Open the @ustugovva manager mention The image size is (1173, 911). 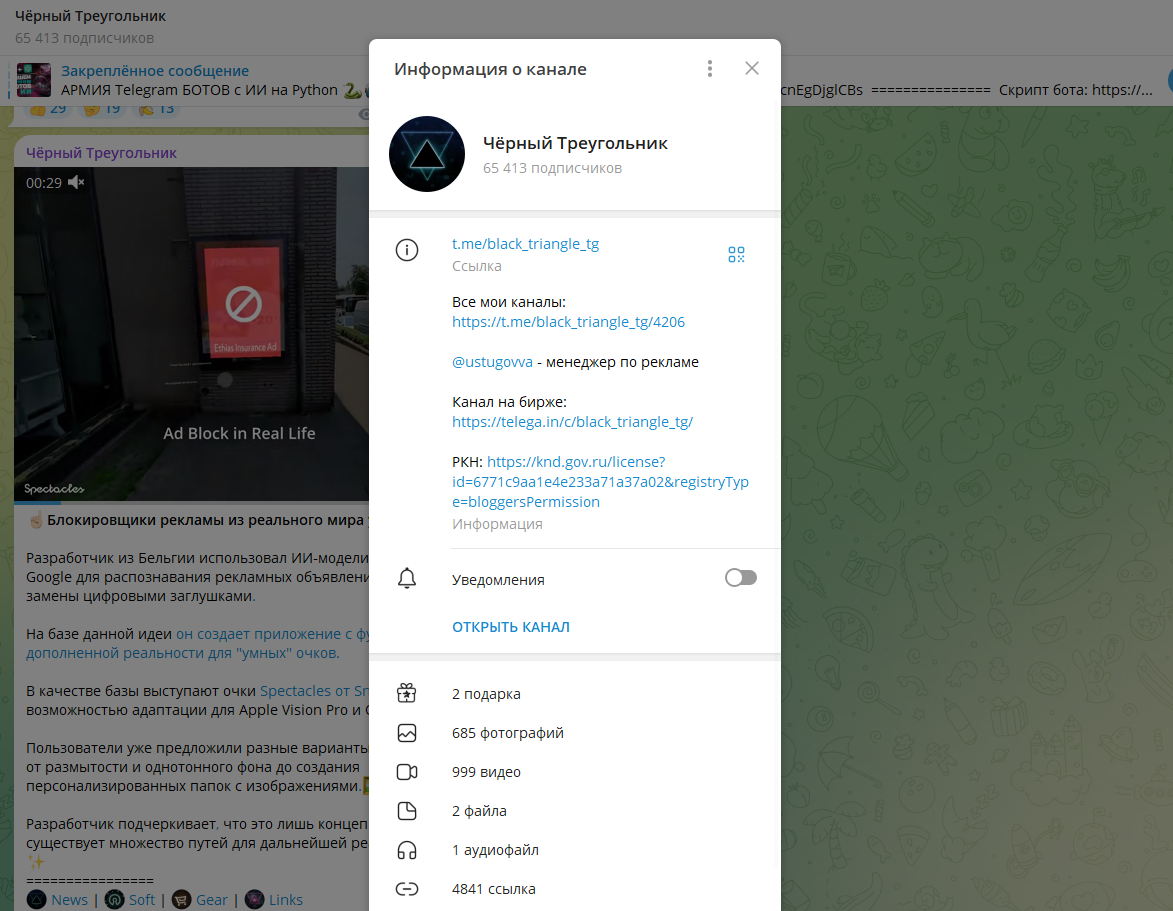tap(492, 362)
